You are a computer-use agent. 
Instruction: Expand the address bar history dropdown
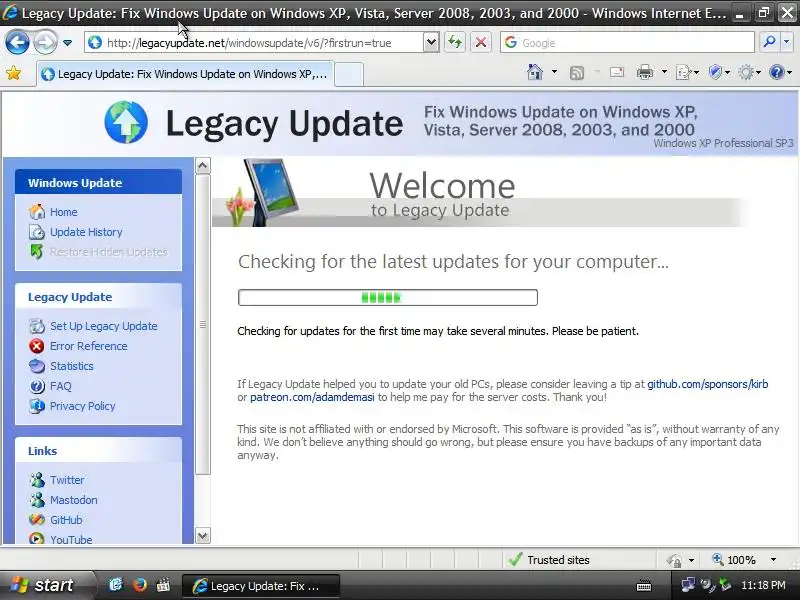coord(431,43)
